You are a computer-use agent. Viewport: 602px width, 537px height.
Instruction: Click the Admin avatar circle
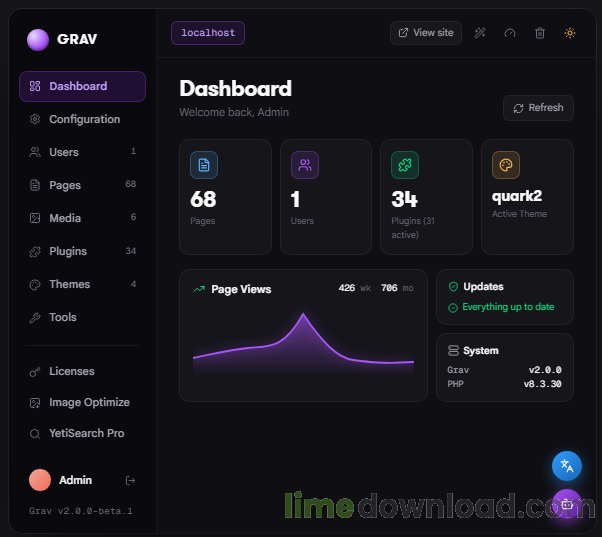point(40,480)
